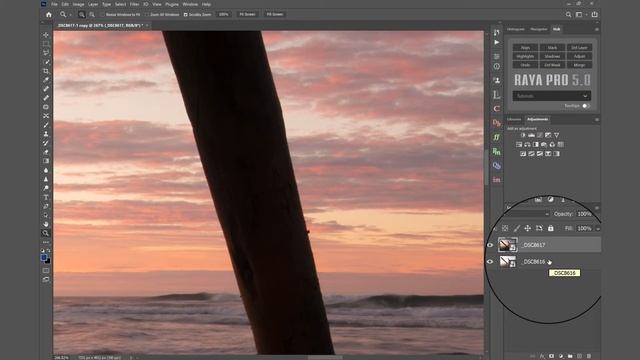Screen dimensions: 640x360
Task: Click the foreground color swatch
Action: click(x=44, y=258)
